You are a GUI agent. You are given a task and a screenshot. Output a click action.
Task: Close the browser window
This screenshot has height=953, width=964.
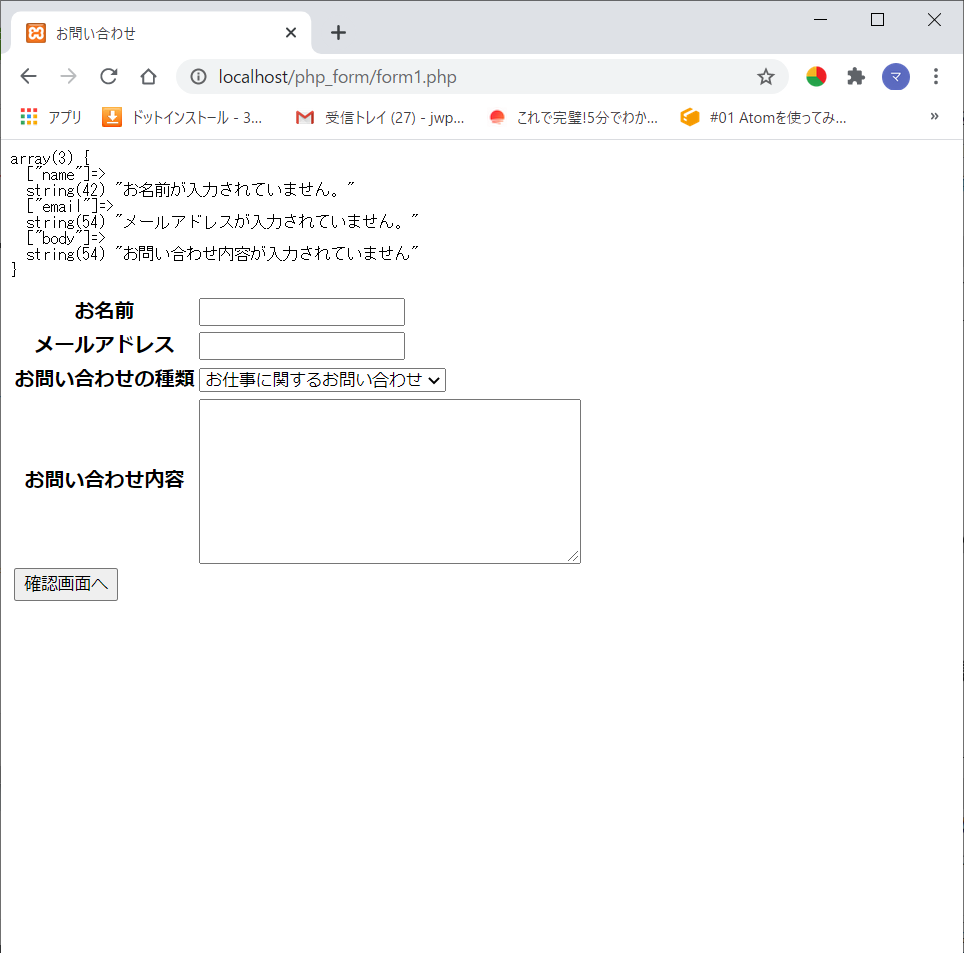tap(934, 20)
